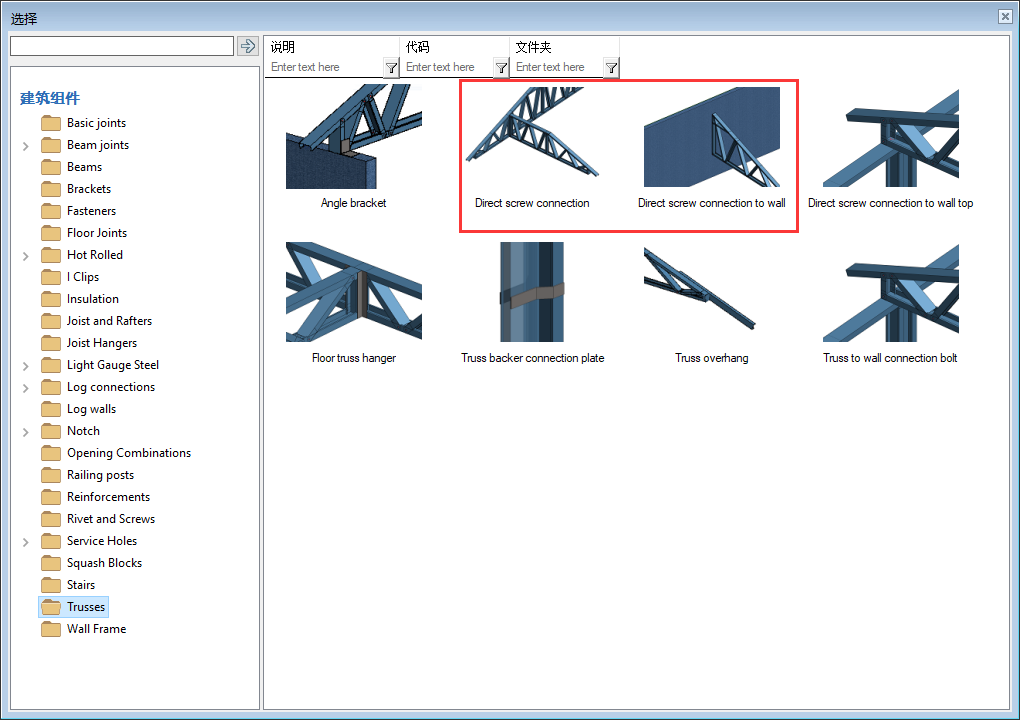Click the 说明 filter text field
Image resolution: width=1020 pixels, height=720 pixels.
325,67
